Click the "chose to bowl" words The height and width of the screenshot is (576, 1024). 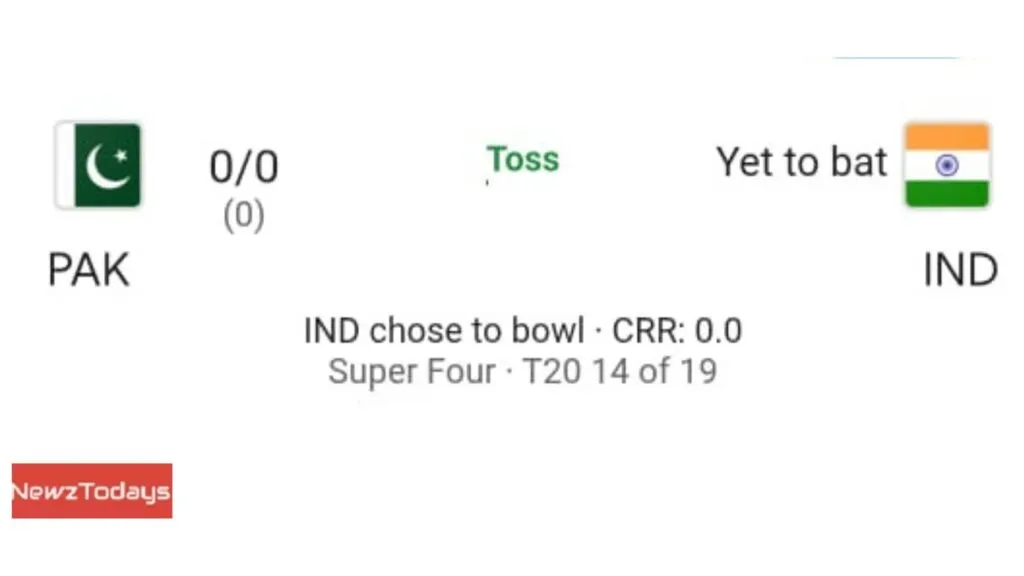(x=477, y=331)
